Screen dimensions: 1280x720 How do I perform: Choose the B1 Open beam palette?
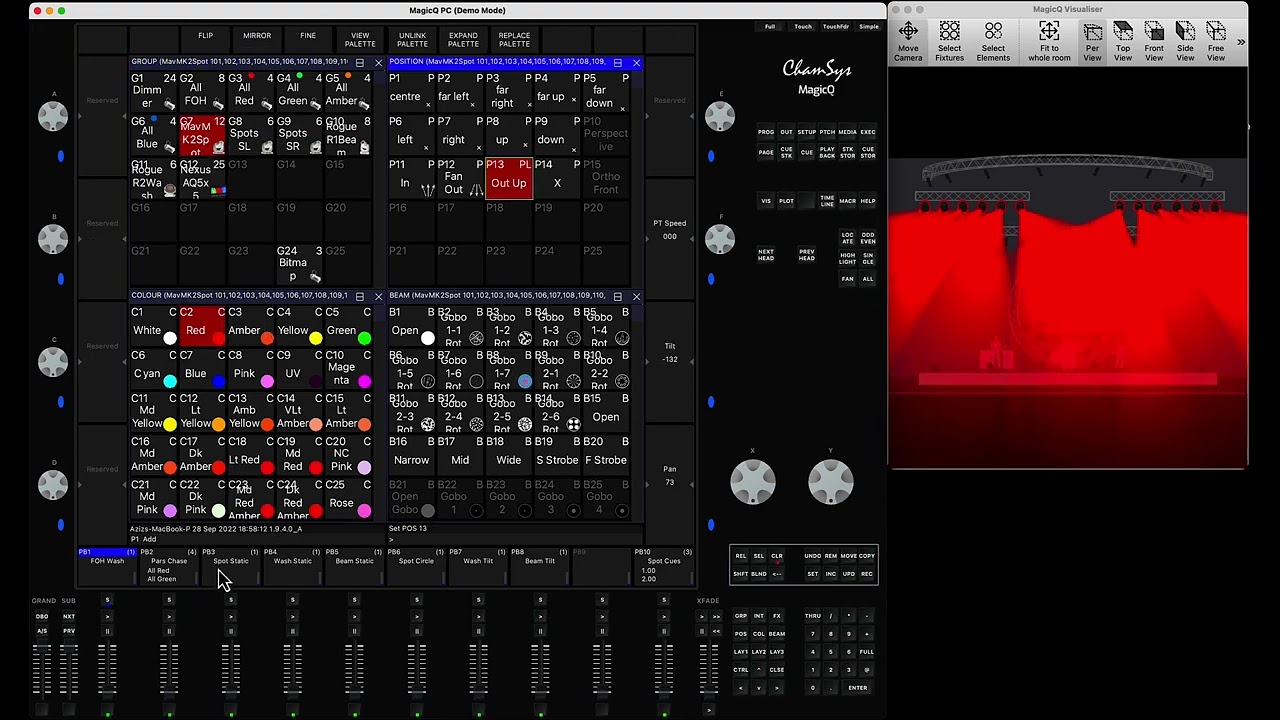(x=412, y=326)
